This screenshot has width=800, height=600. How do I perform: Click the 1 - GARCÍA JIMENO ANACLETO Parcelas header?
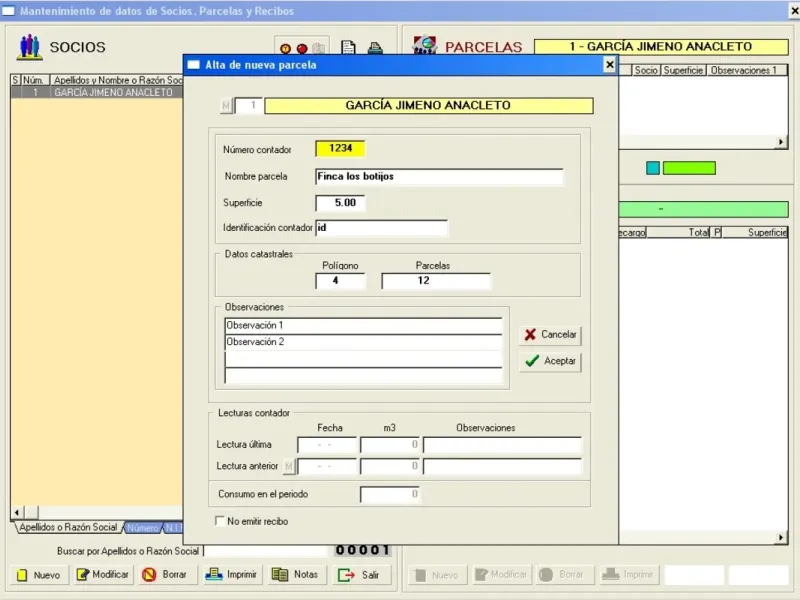coord(661,46)
